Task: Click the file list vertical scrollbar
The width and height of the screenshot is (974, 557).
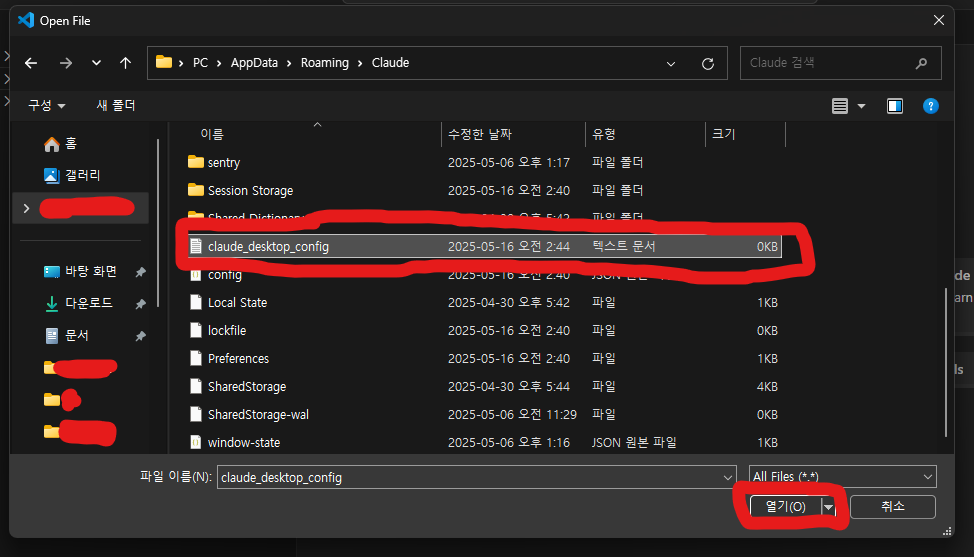Action: [x=946, y=363]
